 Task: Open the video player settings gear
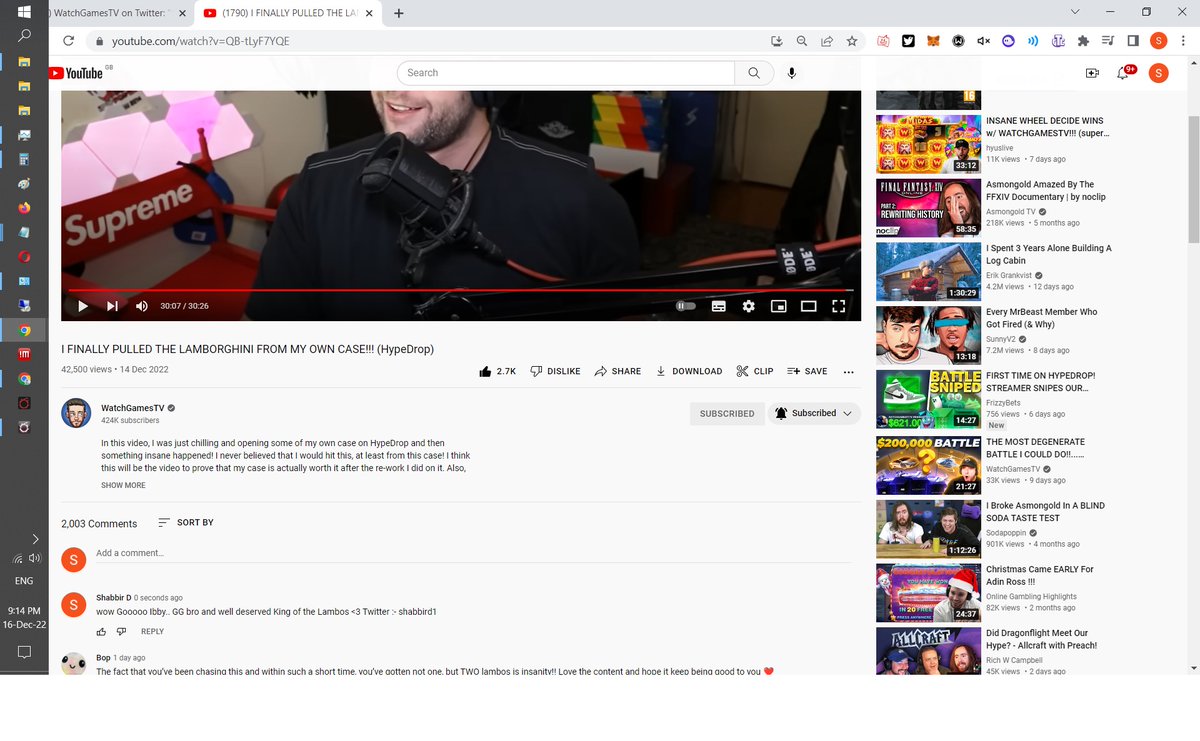click(748, 306)
